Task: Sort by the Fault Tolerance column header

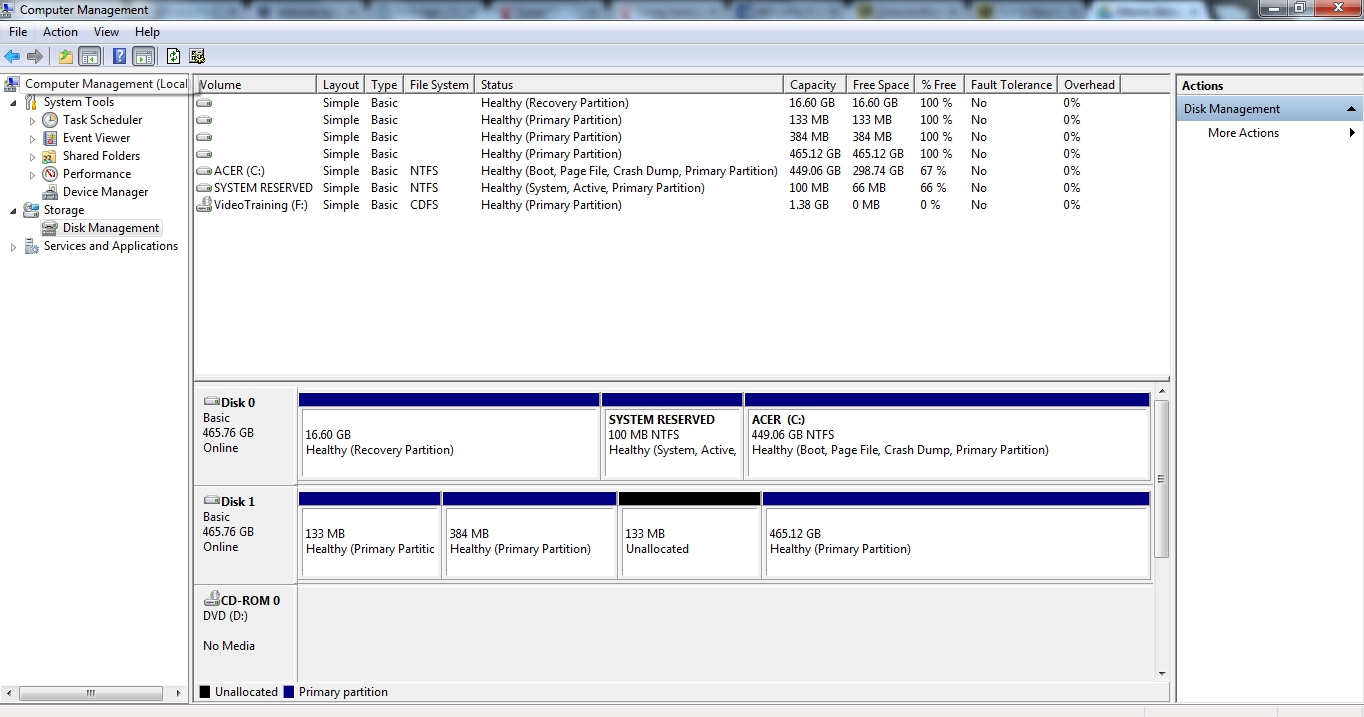Action: [1011, 85]
